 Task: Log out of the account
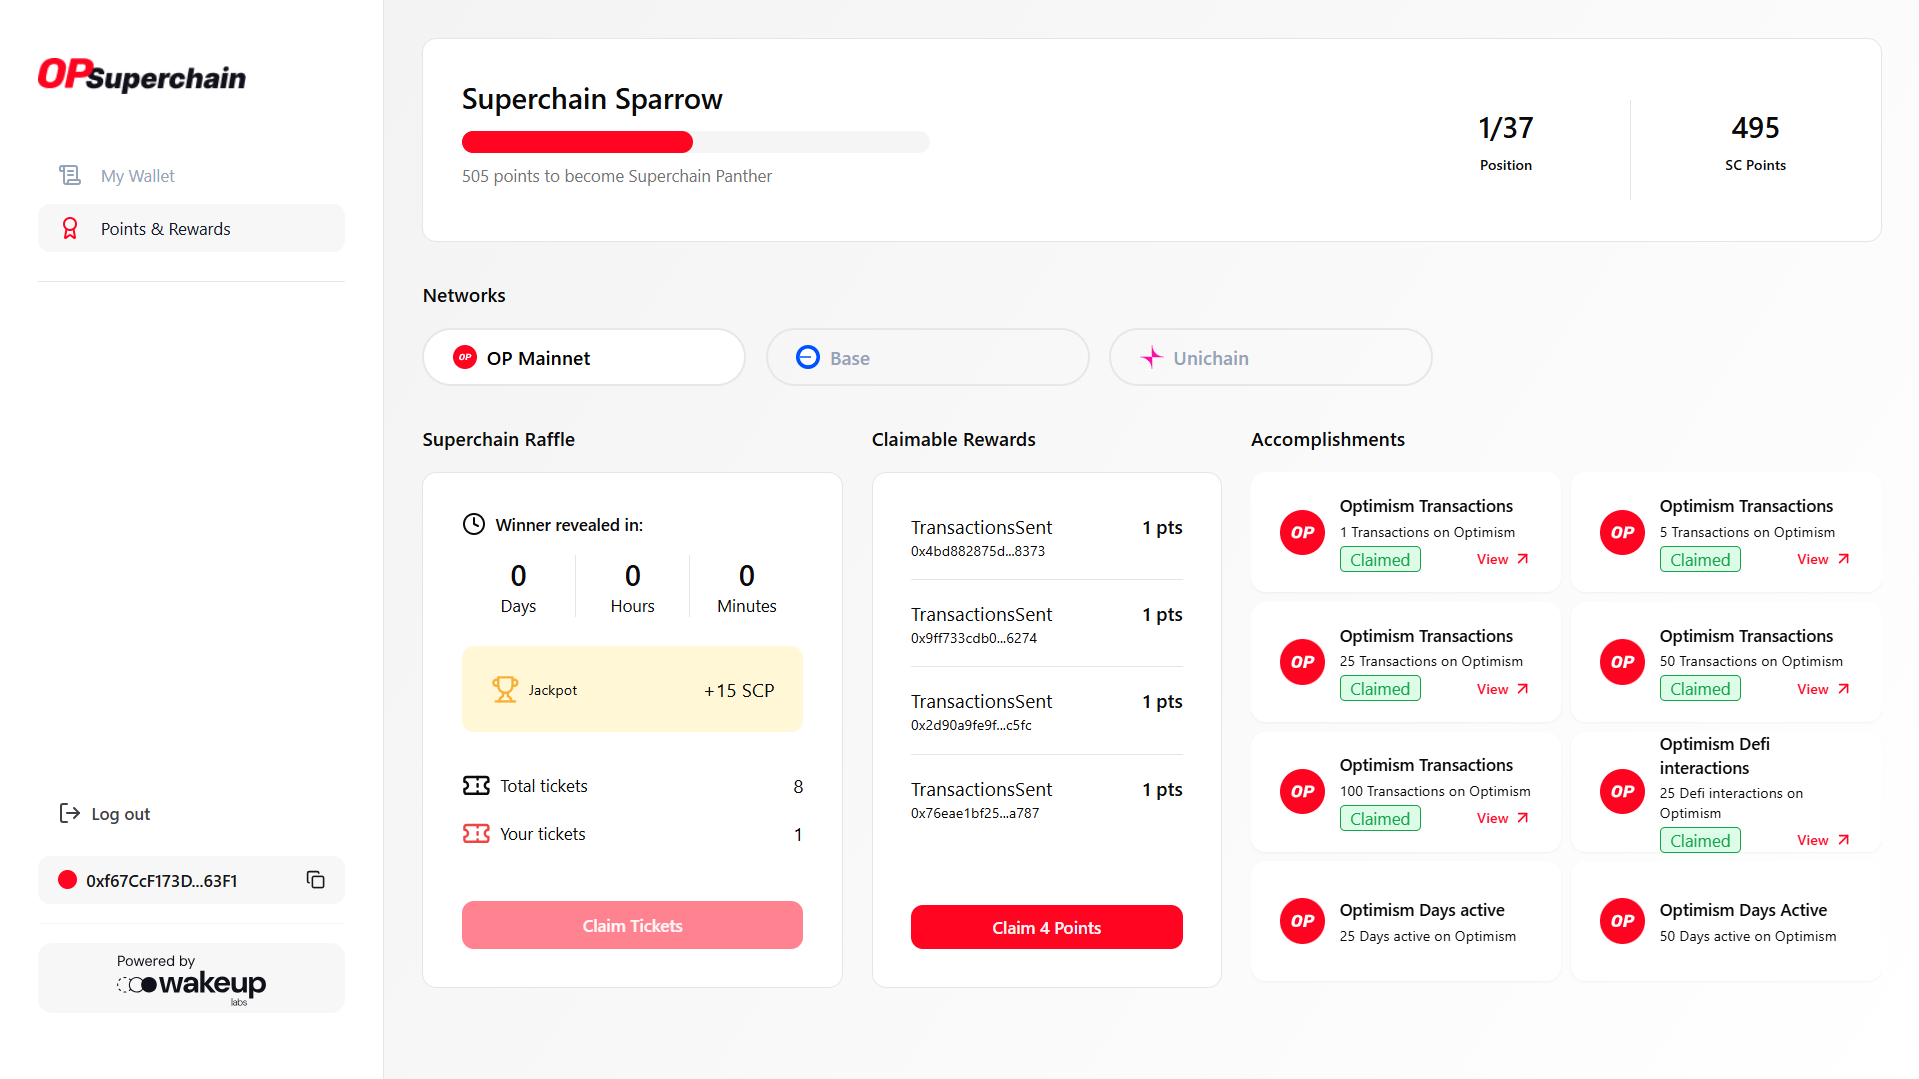click(105, 813)
